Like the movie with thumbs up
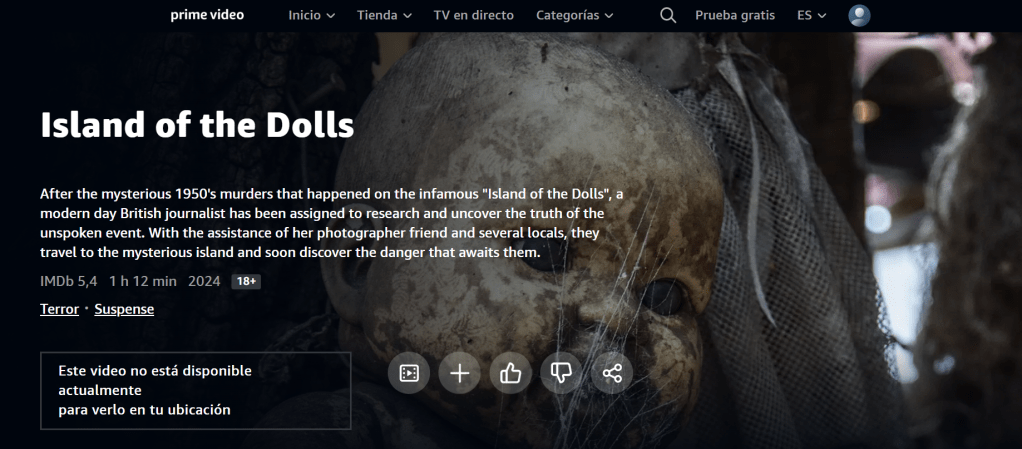This screenshot has height=449, width=1022. (511, 373)
